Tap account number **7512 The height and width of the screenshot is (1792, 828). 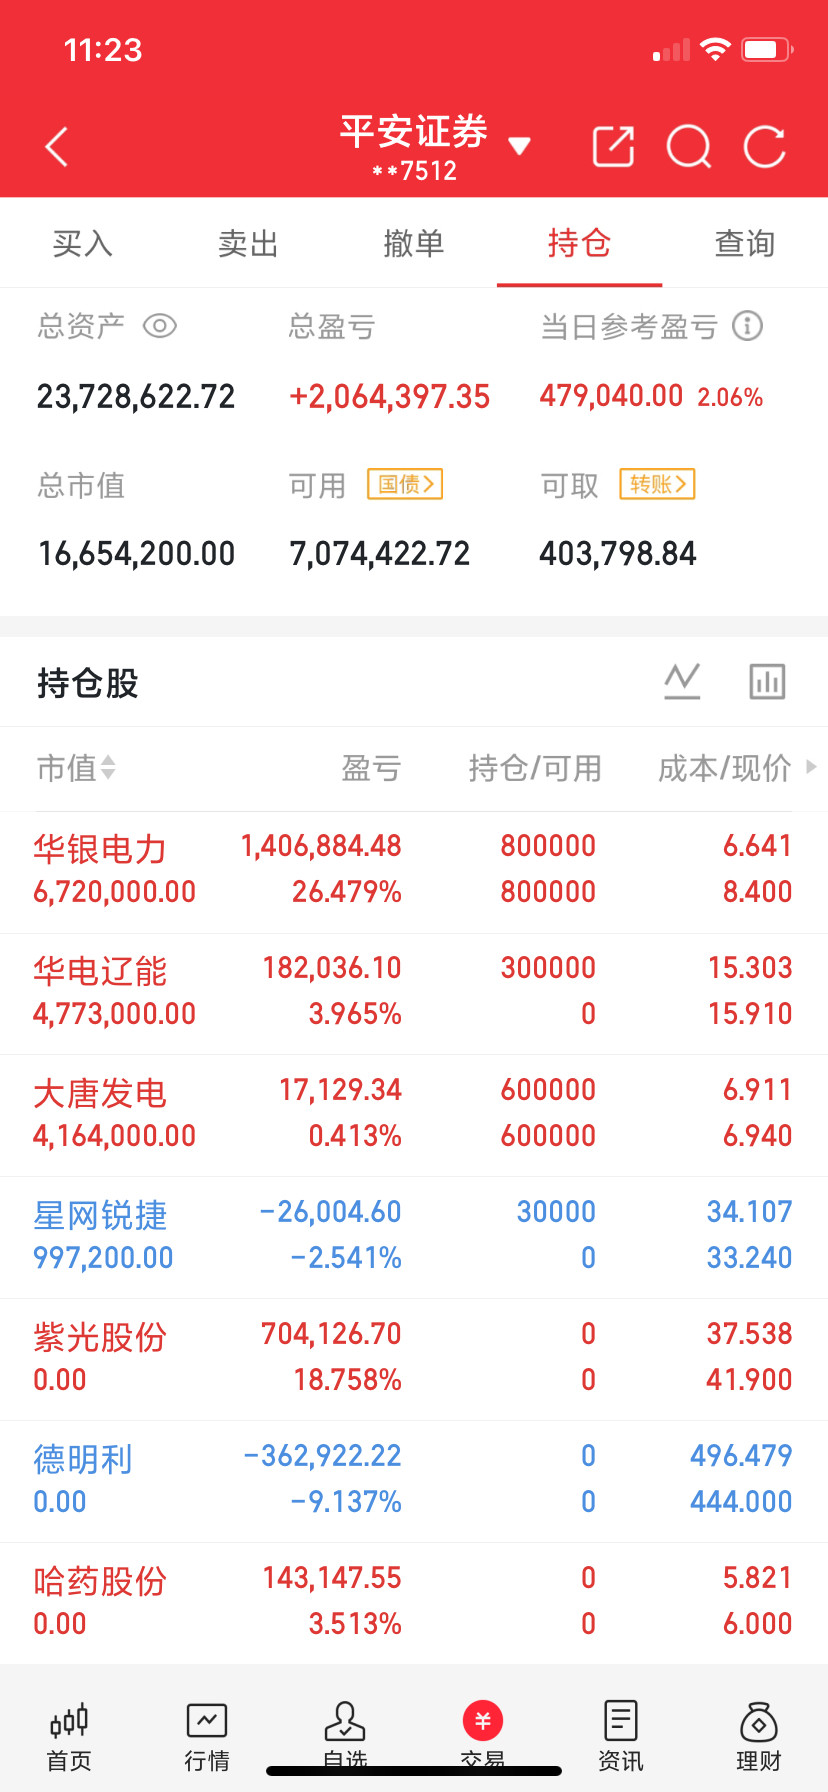point(415,171)
